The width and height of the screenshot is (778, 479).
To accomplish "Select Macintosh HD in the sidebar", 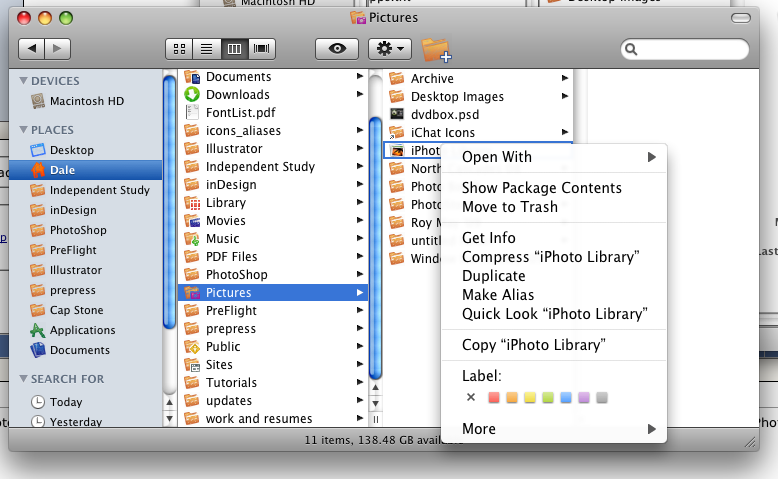I will click(x=86, y=101).
